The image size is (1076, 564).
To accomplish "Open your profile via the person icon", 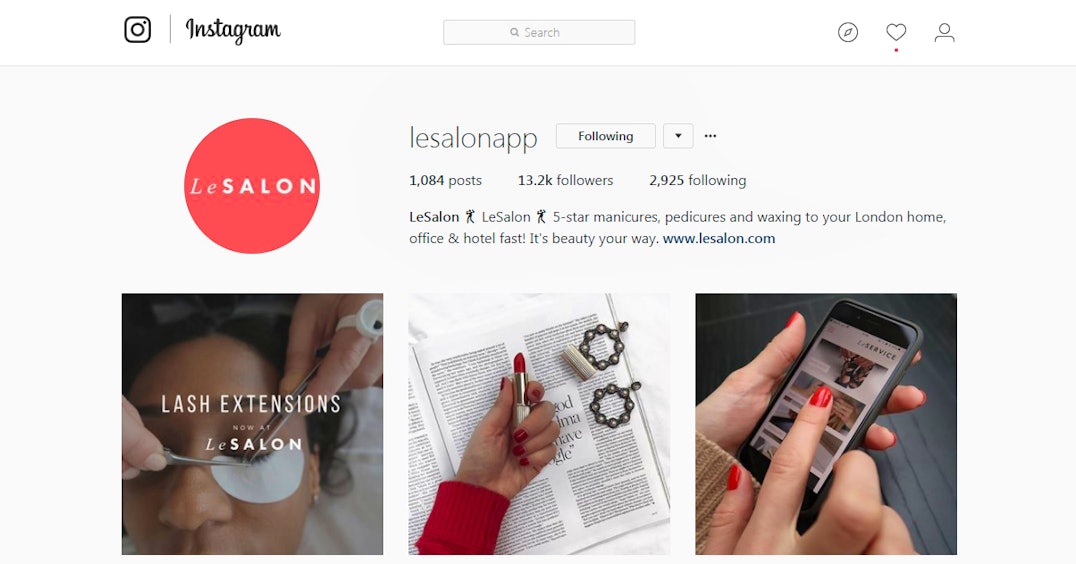I will point(944,32).
